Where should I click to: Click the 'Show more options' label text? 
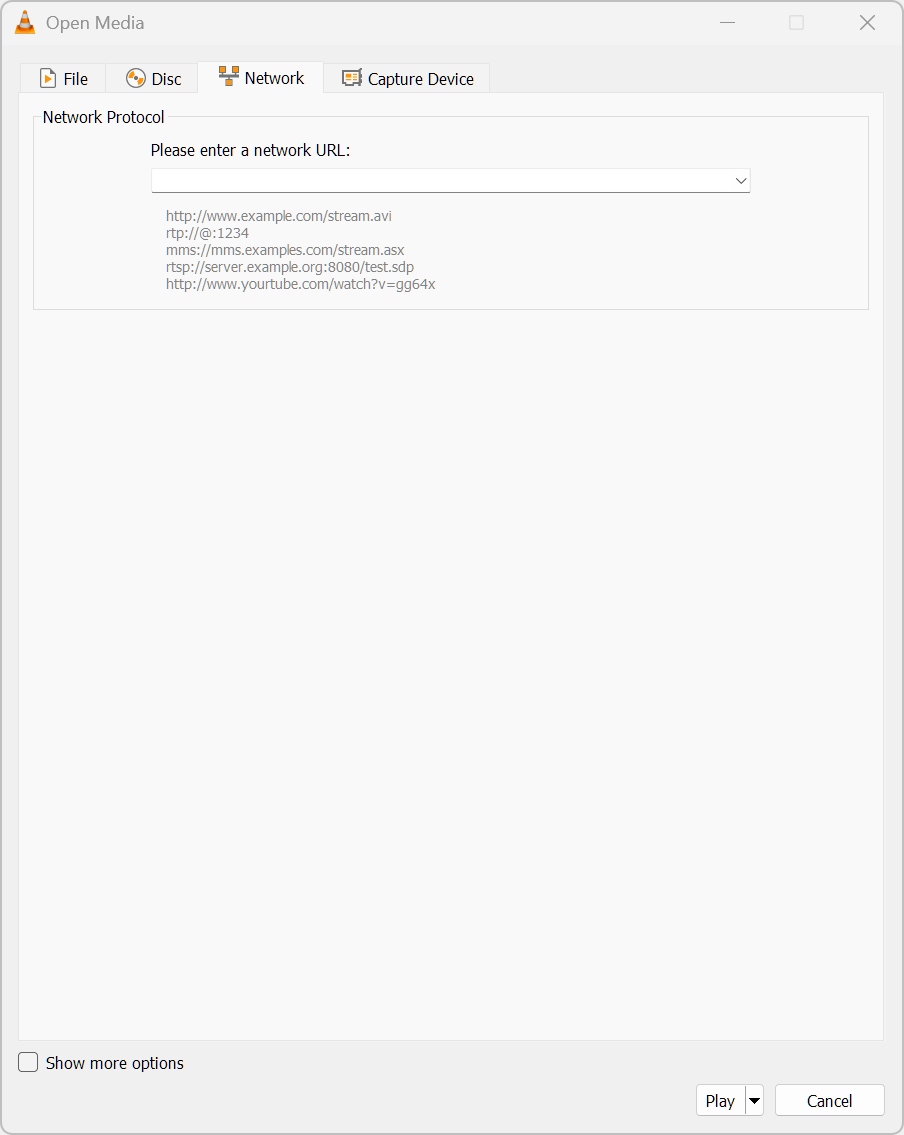[x=114, y=1063]
